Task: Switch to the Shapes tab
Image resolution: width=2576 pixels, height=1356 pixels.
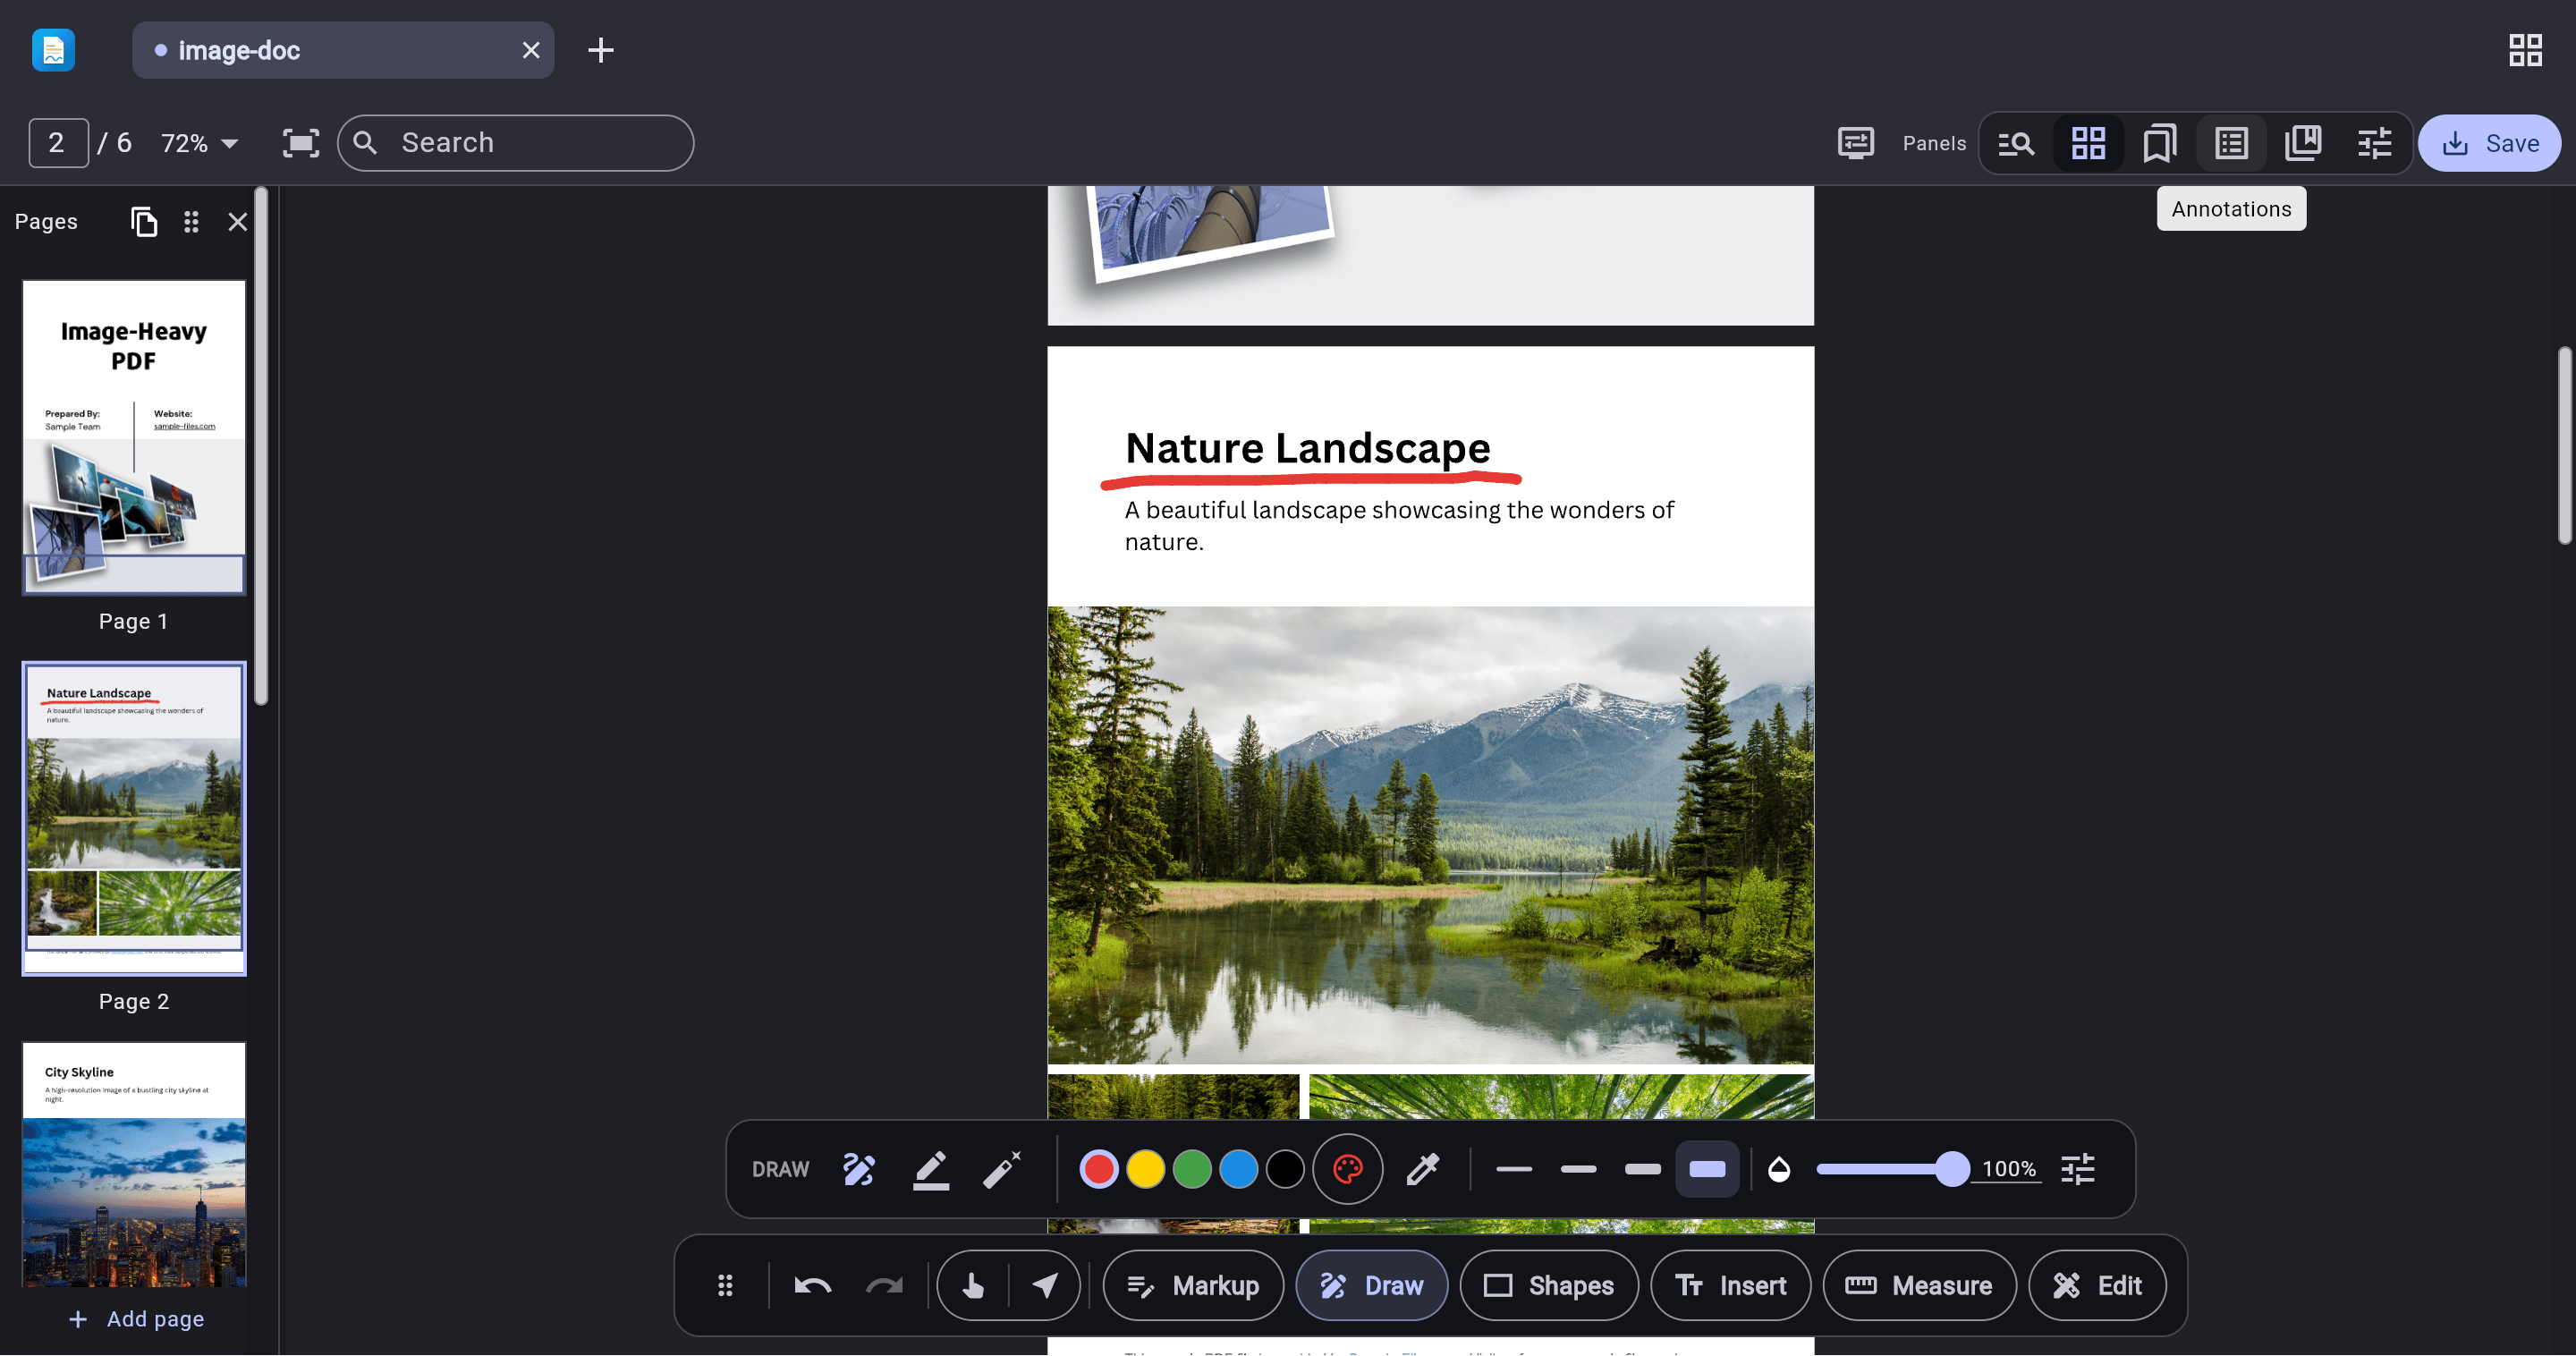Action: pyautogui.click(x=1548, y=1286)
